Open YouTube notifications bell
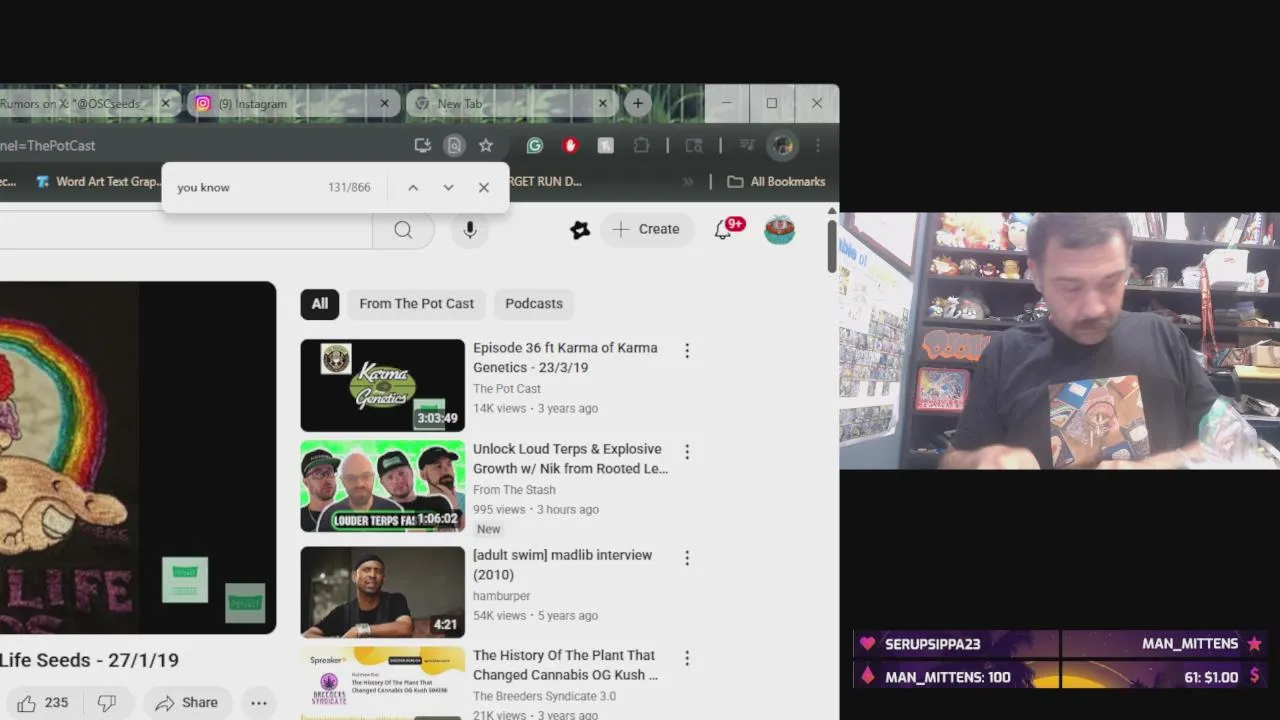This screenshot has width=1280, height=720. tap(723, 230)
